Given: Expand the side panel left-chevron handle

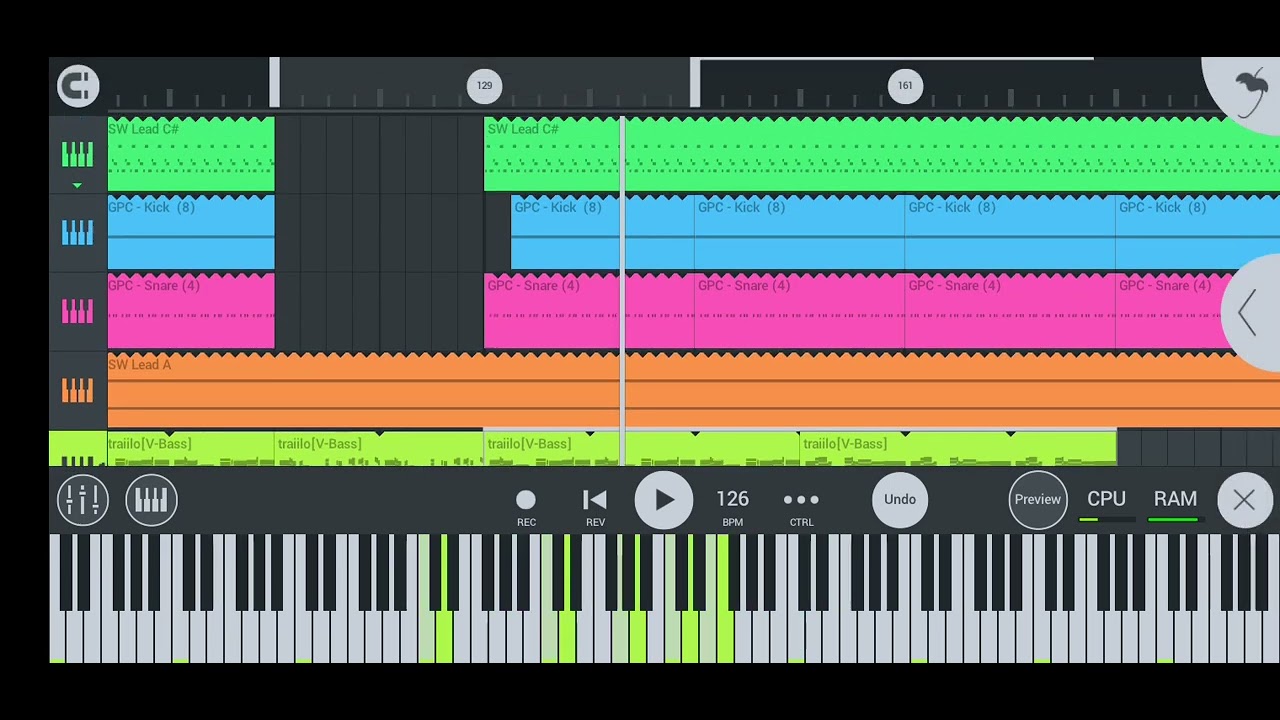Looking at the screenshot, I should (1250, 313).
